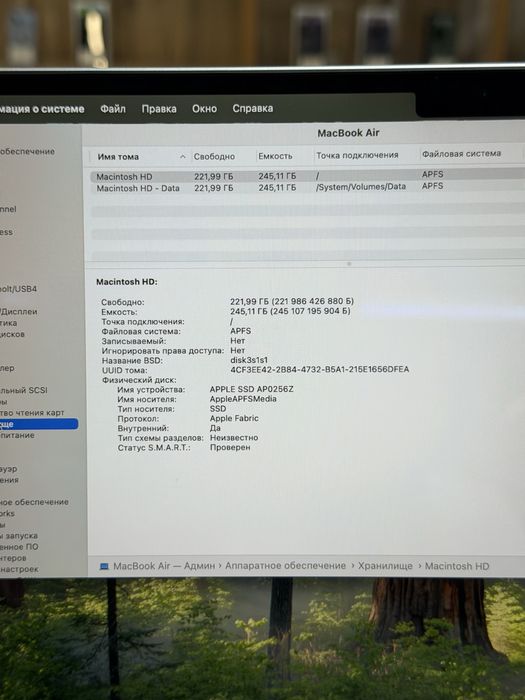Click the MacBook Air computer icon in path bar
Viewport: 525px width, 700px height.
pyautogui.click(x=104, y=567)
